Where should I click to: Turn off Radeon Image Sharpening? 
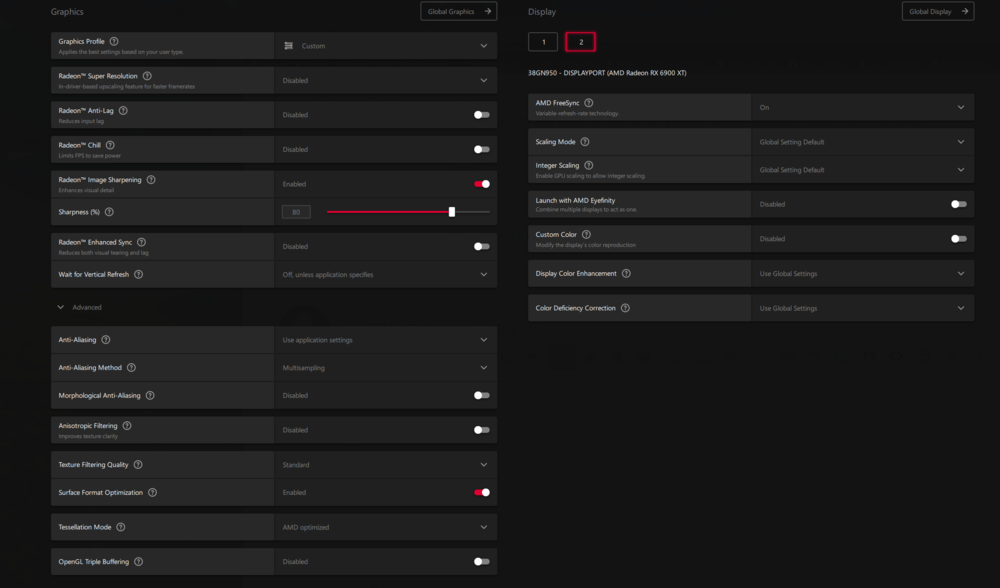(x=482, y=184)
